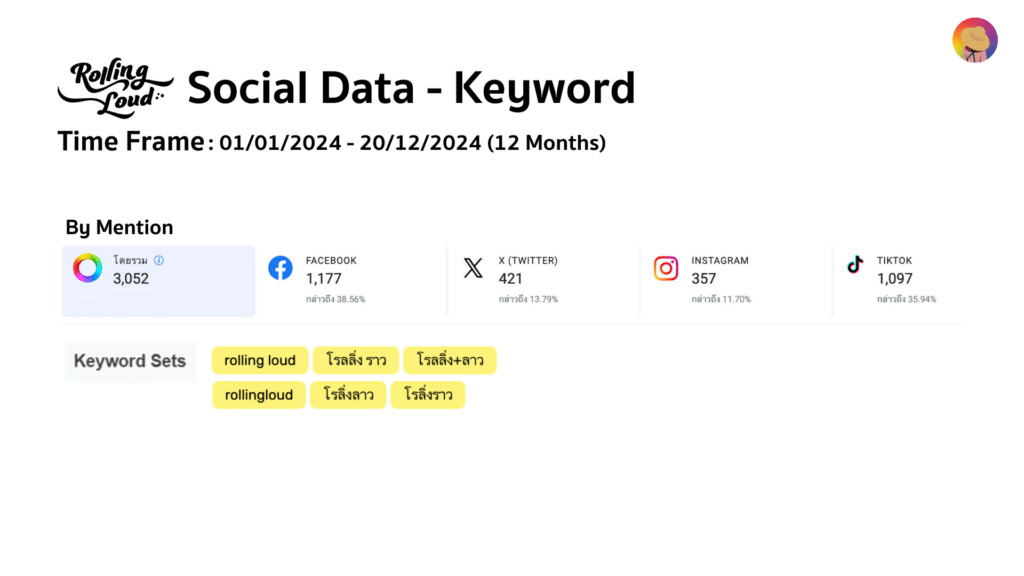Open the Rolling Loud logo
1024x576 pixels.
coord(116,88)
